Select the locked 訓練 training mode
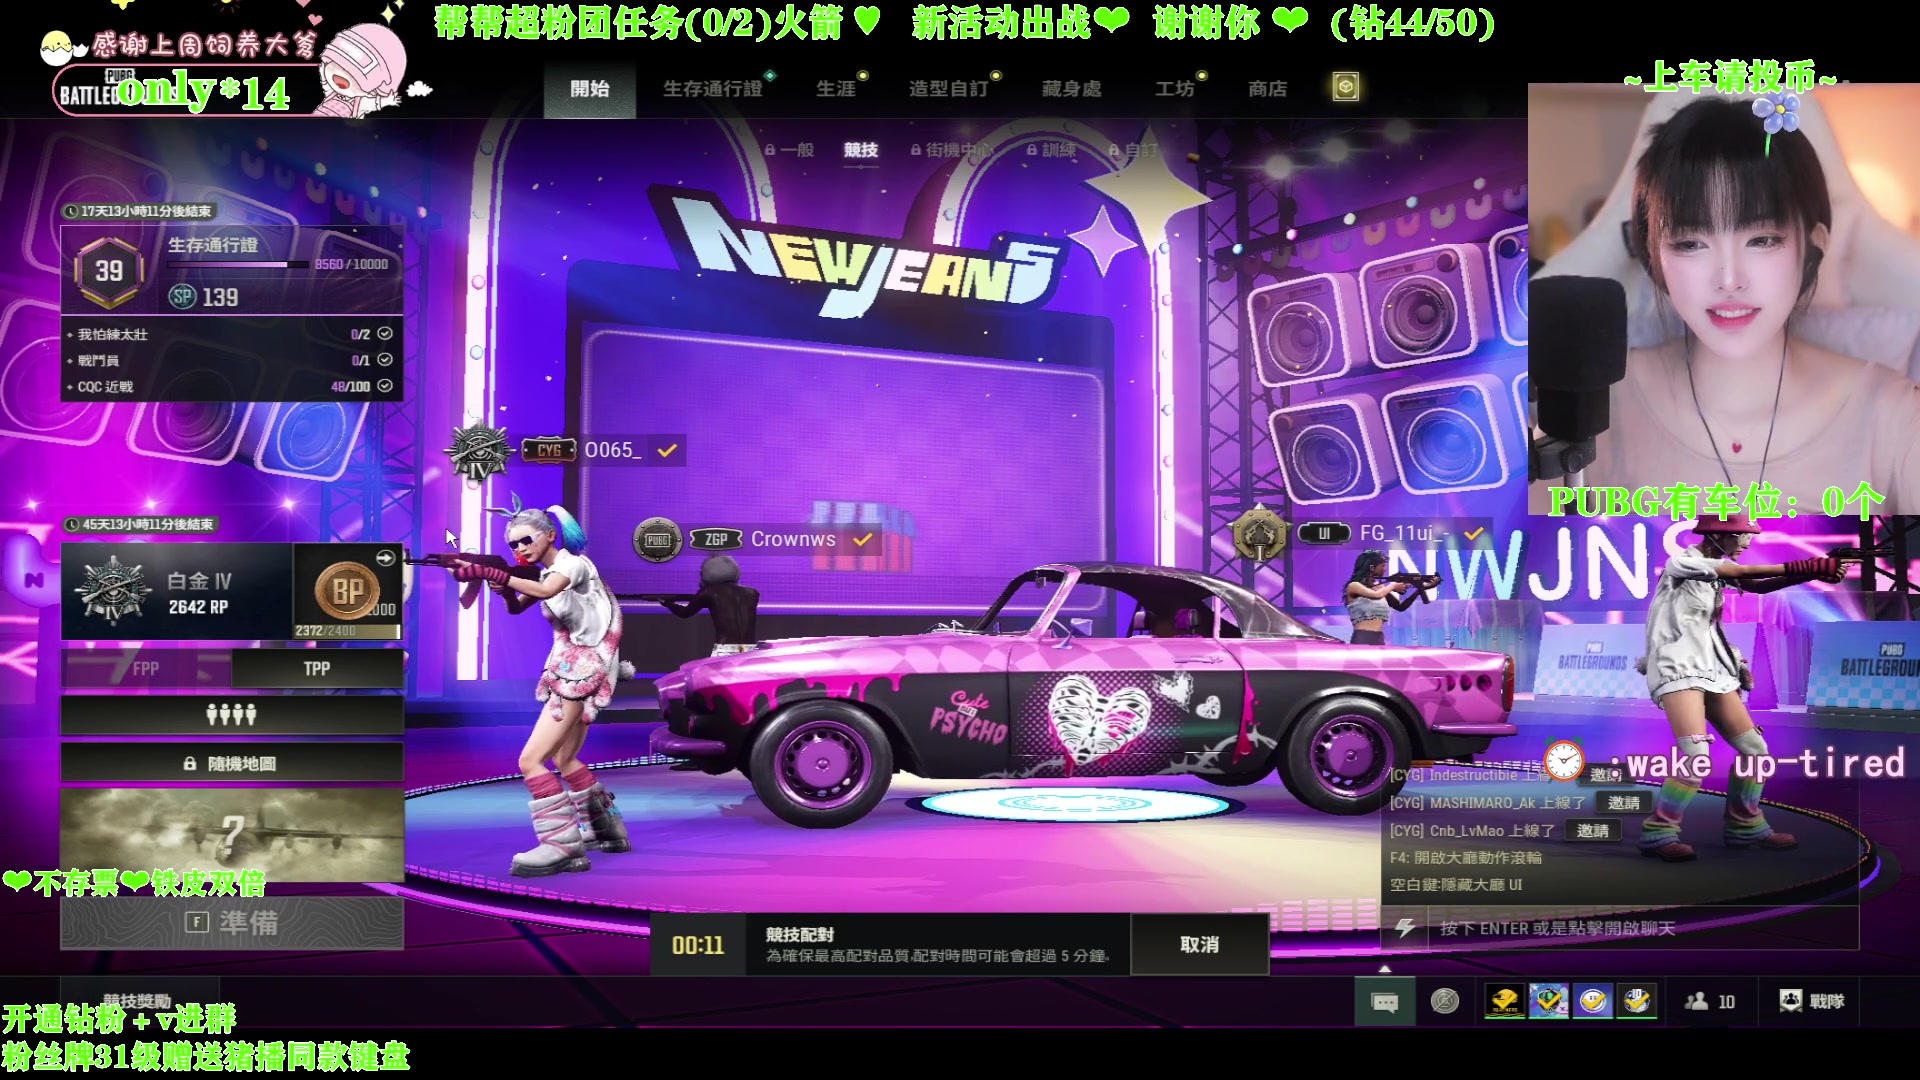Screen dimensions: 1920x1080 click(1052, 150)
